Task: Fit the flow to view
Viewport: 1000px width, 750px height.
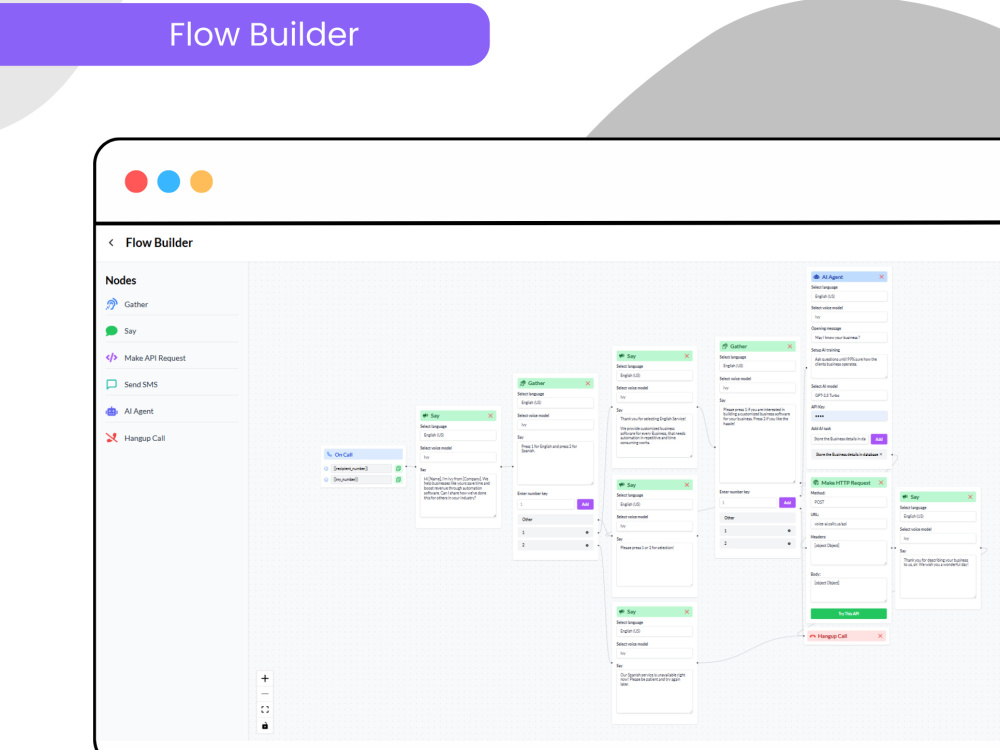Action: pyautogui.click(x=265, y=710)
